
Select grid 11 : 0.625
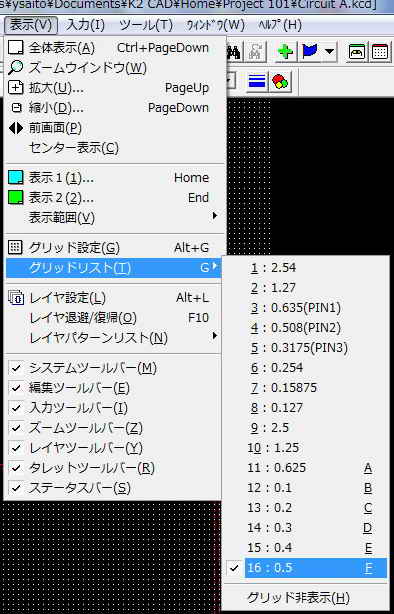(x=306, y=468)
